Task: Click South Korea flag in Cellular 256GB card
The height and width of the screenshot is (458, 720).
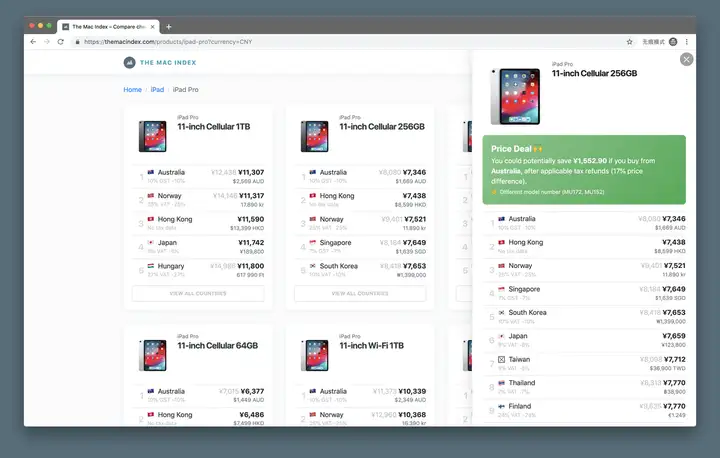Action: (313, 266)
